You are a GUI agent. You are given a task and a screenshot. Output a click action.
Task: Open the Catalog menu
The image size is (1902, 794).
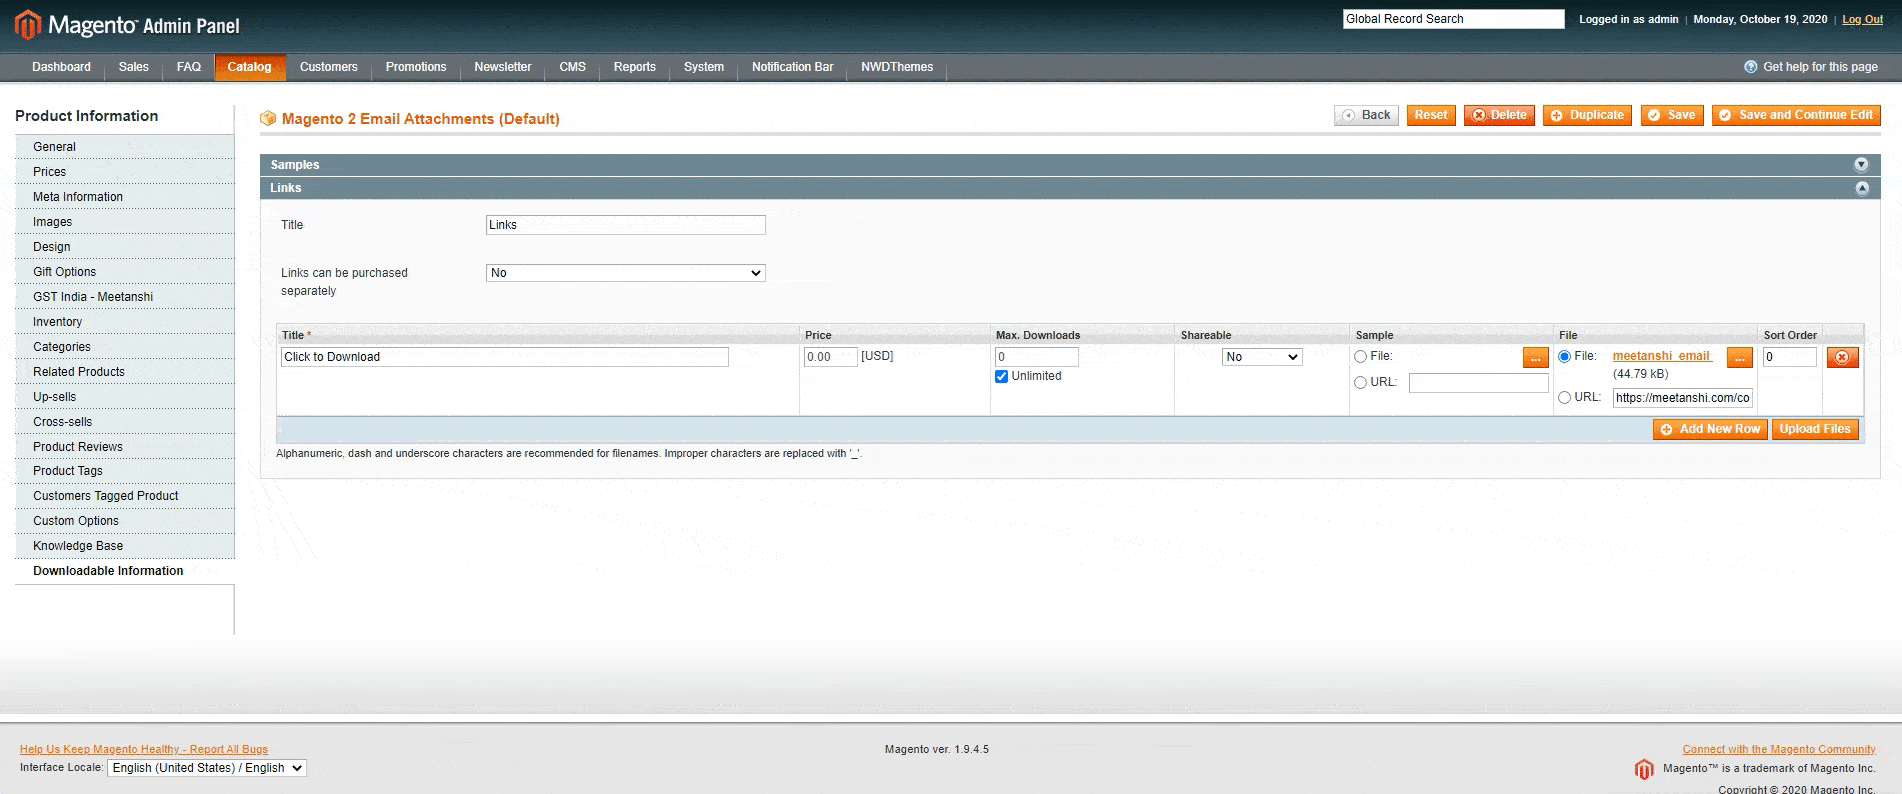tap(249, 67)
